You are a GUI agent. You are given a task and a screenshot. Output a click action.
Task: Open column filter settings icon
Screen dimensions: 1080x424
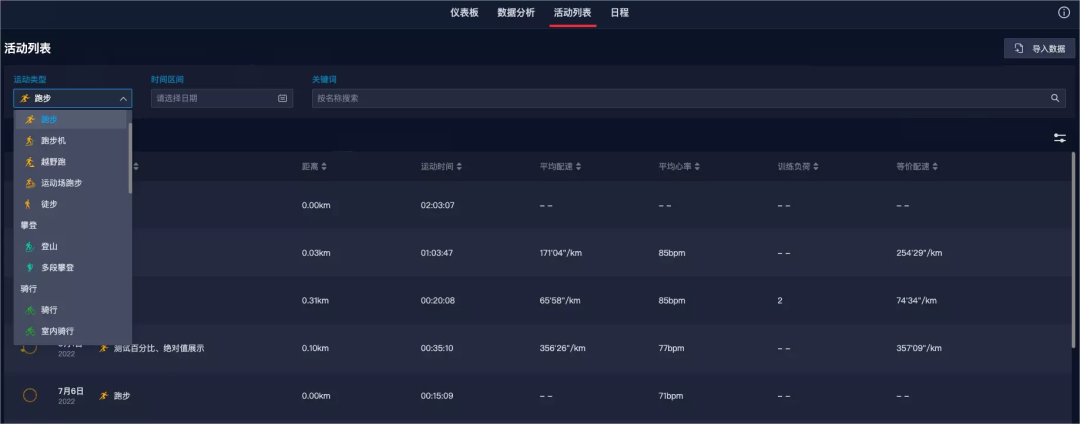(x=1060, y=138)
